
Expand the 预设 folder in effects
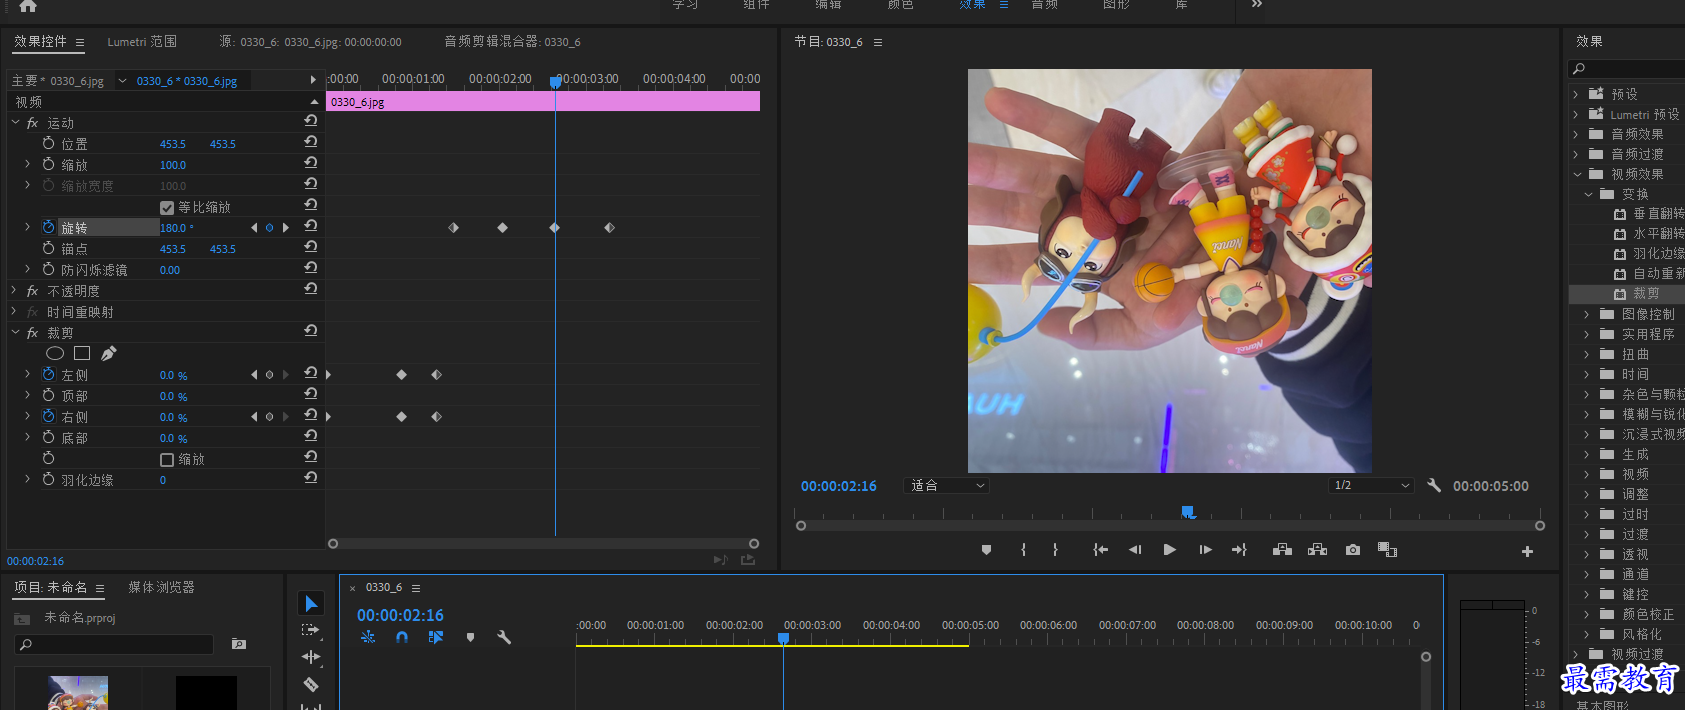coord(1576,94)
